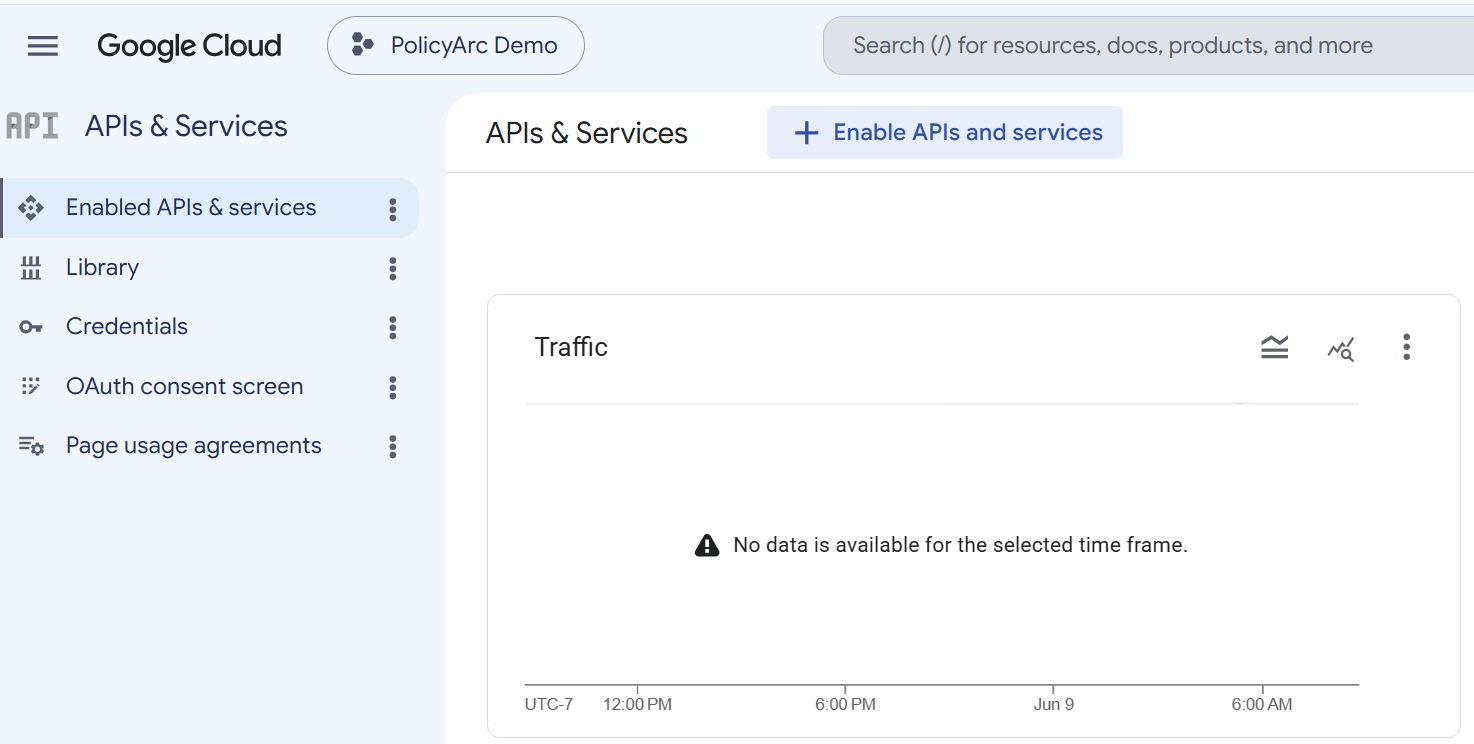Click the Jun 9 axis marker
The height and width of the screenshot is (744, 1474).
(x=1054, y=704)
